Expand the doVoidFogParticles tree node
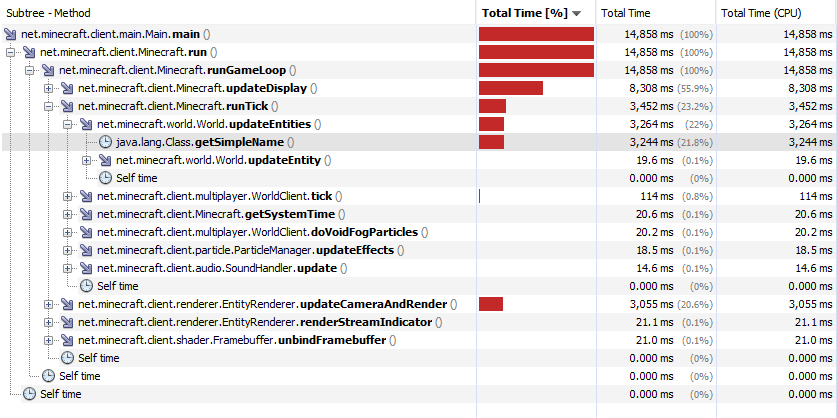This screenshot has width=837, height=418. click(x=67, y=232)
